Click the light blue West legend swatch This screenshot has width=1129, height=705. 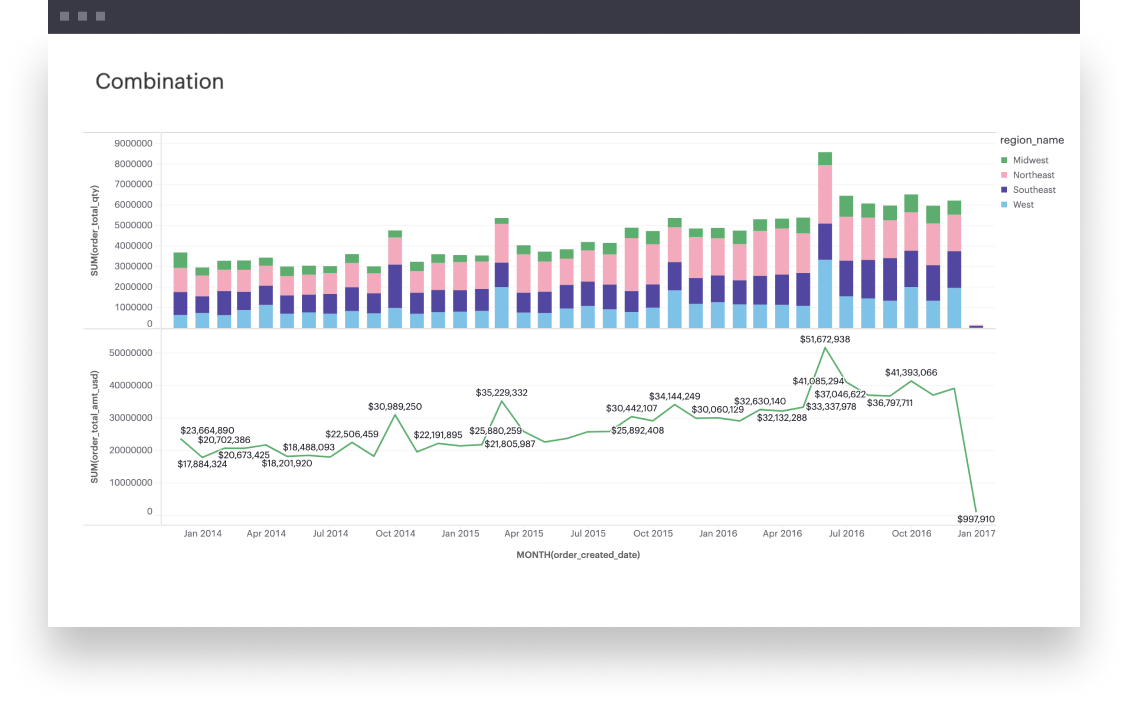1004,205
